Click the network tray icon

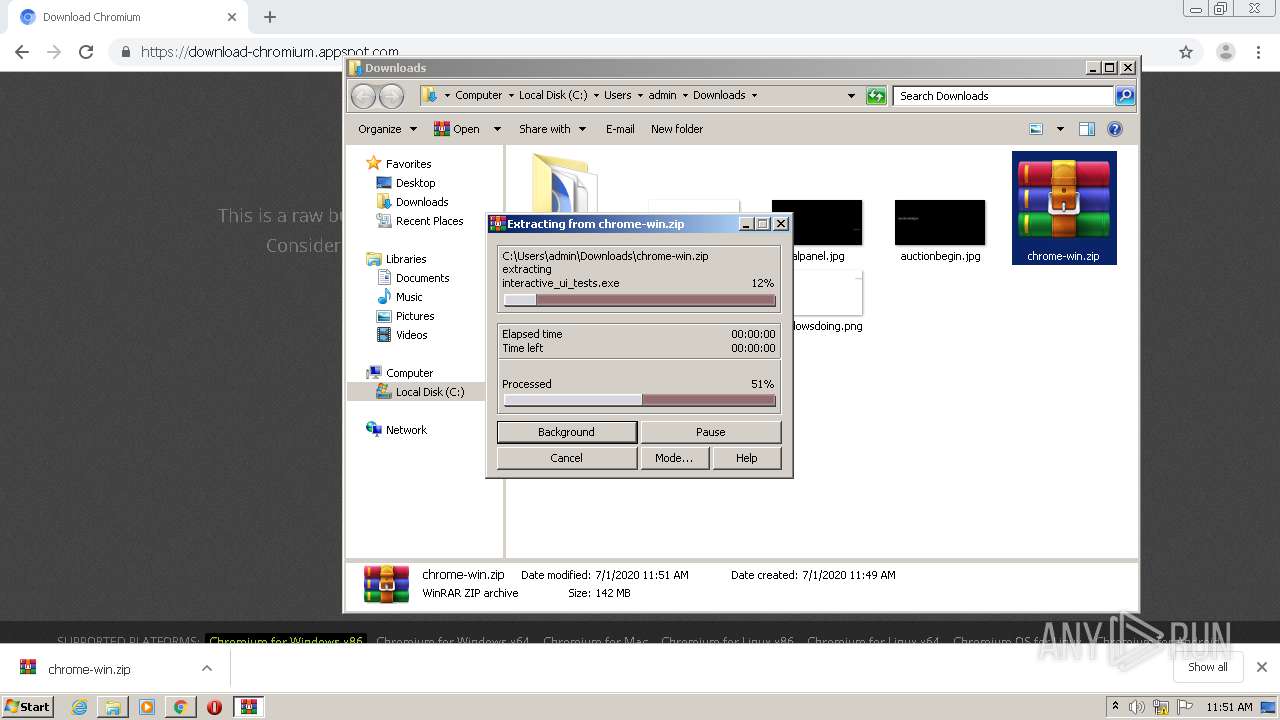(1161, 707)
